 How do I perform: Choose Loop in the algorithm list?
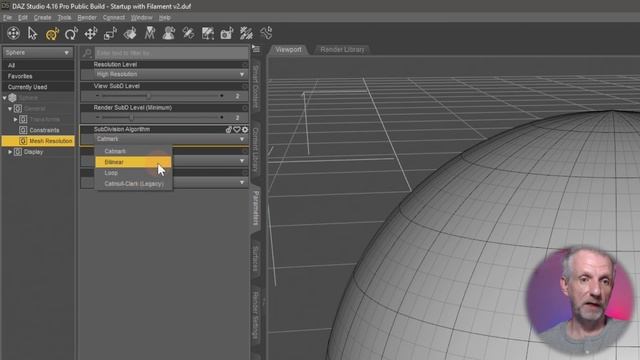133,173
